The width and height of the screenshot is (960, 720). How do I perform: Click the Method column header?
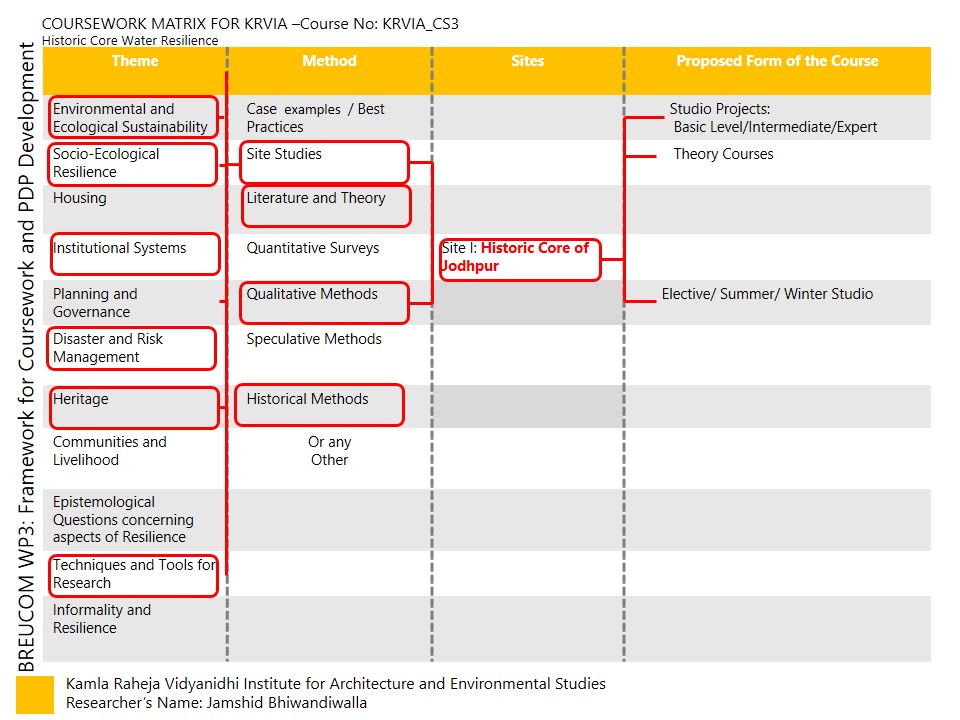(329, 61)
